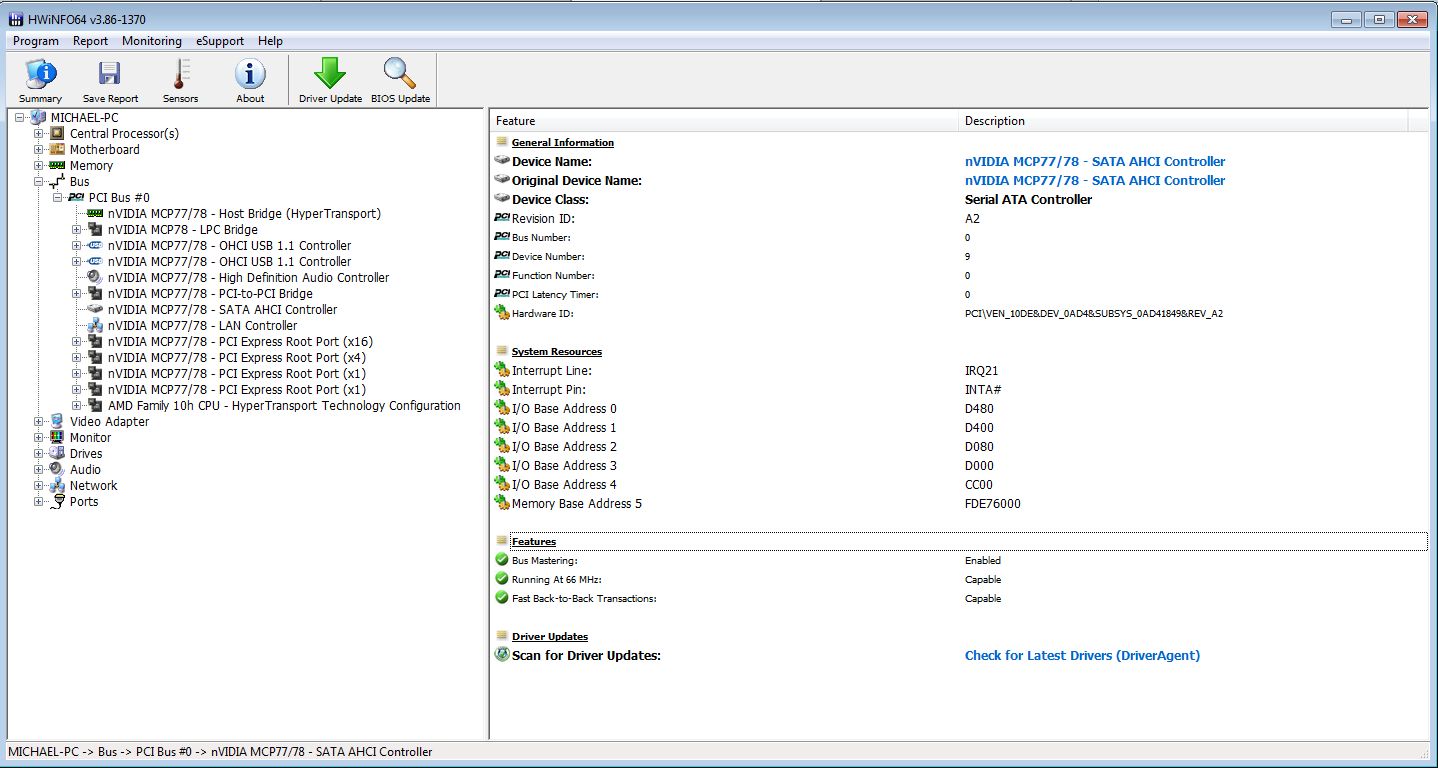The height and width of the screenshot is (768, 1438).
Task: Click the status bar device path text
Action: [220, 752]
